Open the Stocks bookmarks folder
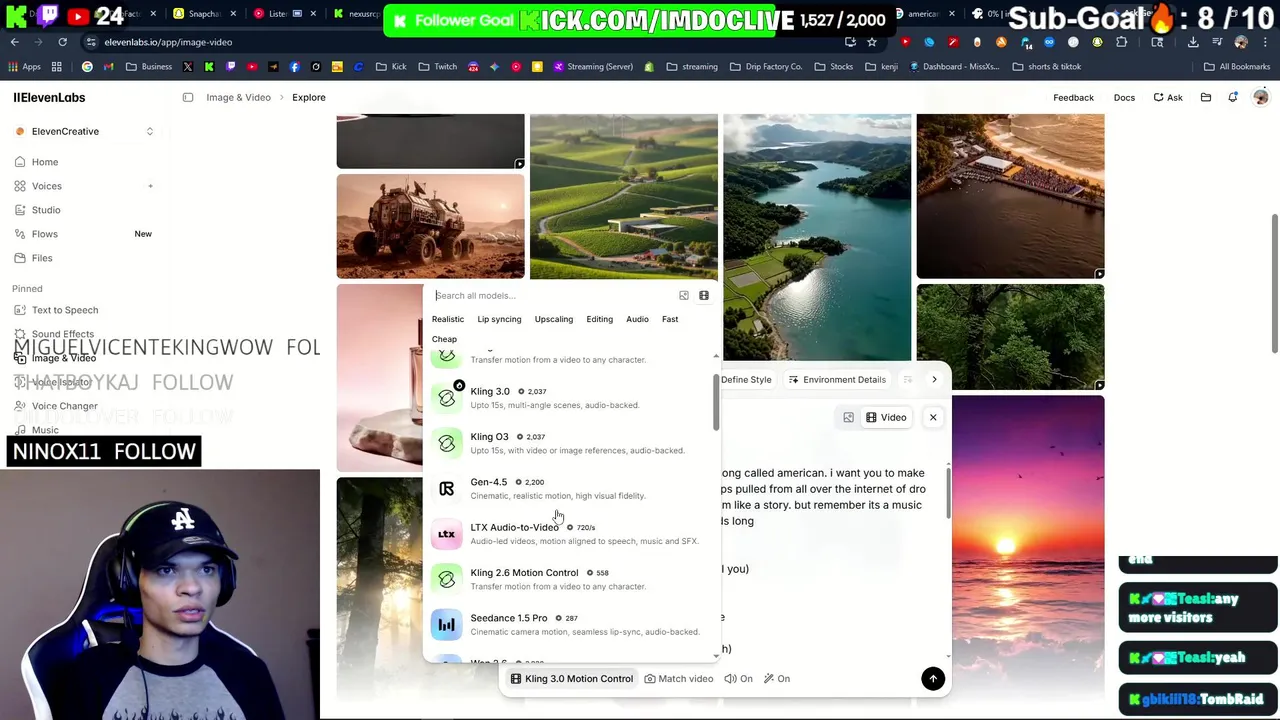 click(834, 66)
